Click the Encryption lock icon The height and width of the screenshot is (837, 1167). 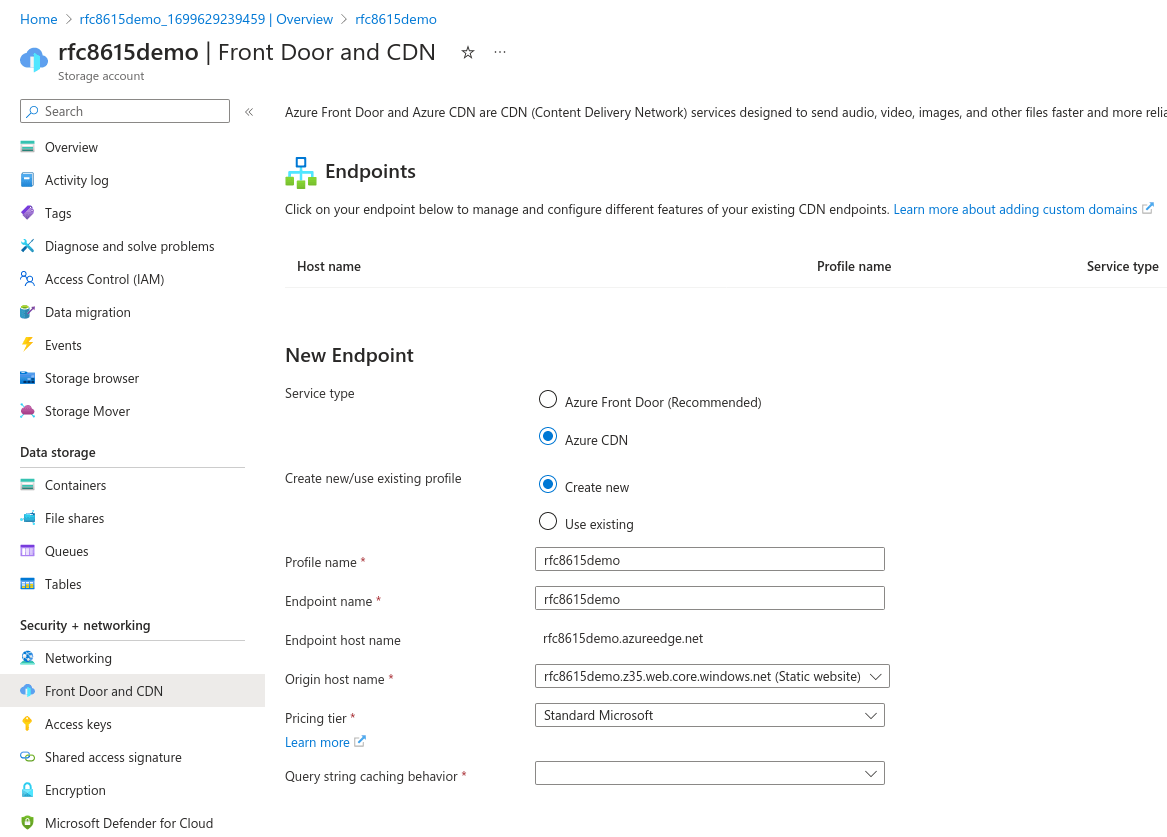click(28, 789)
